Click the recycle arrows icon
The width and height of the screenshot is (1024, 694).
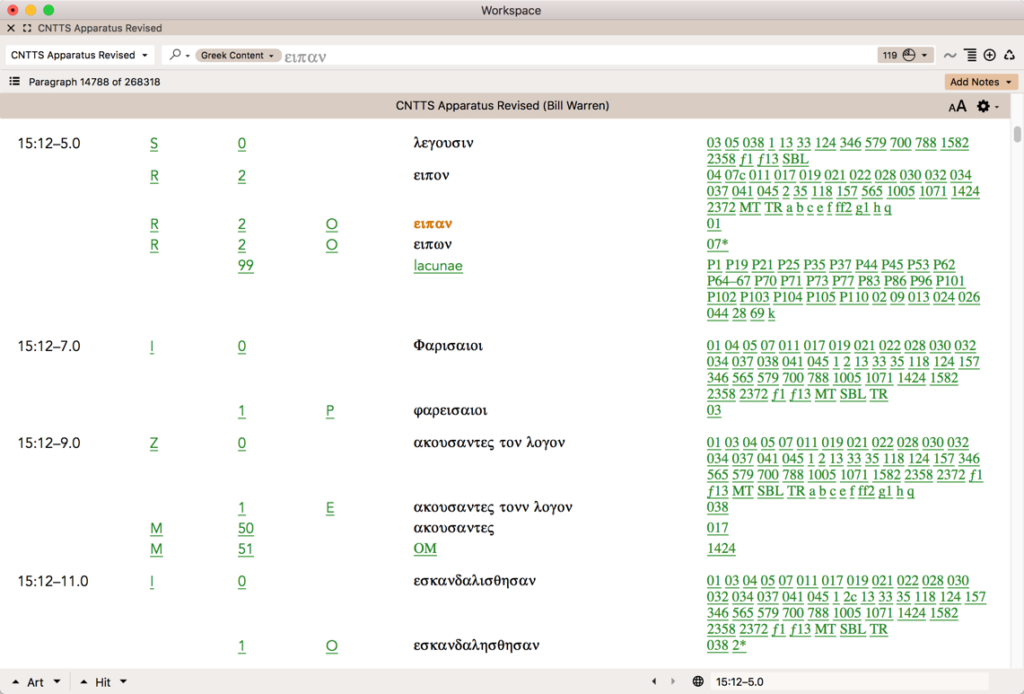[1009, 55]
